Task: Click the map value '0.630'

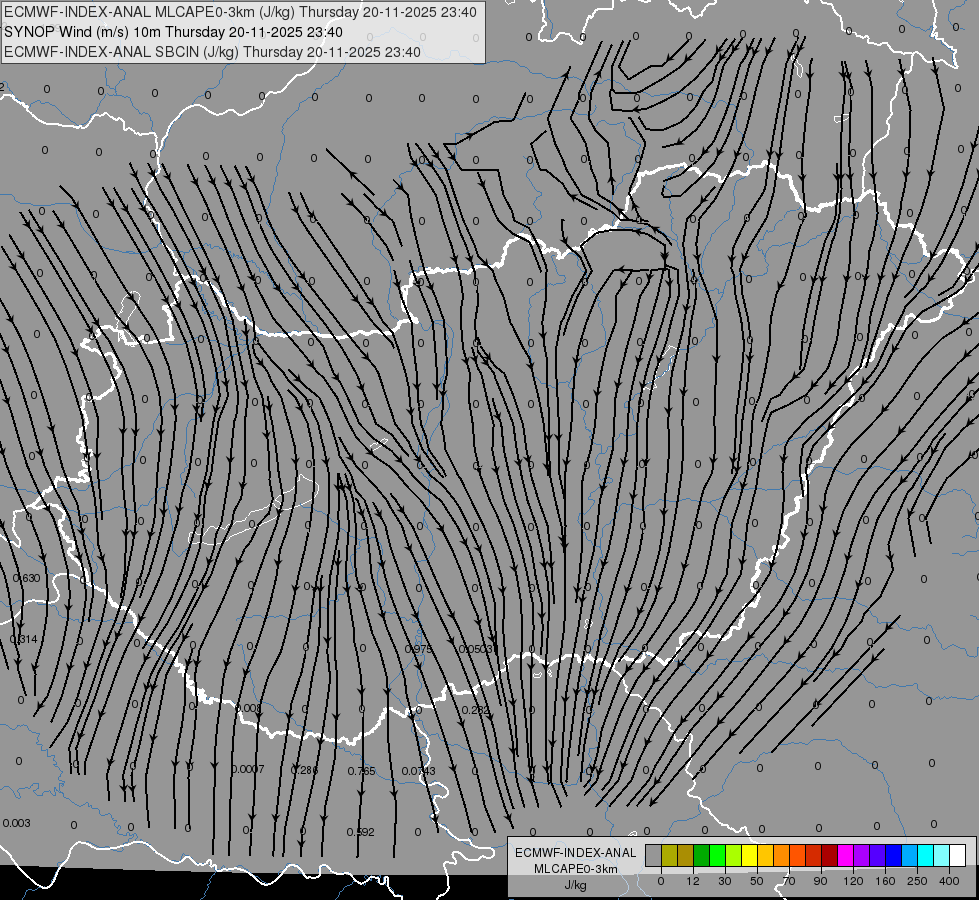Action: tap(26, 578)
